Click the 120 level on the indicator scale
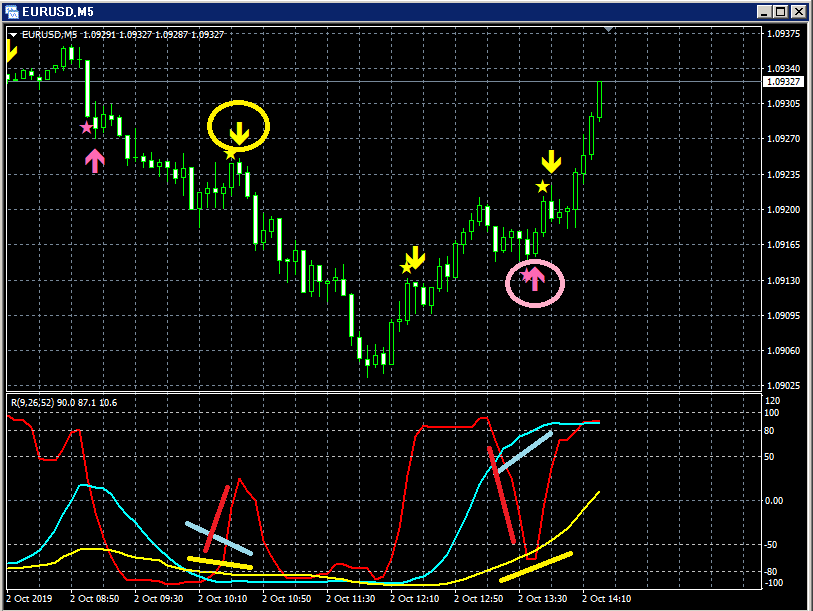Viewport: 813px width, 611px height. [x=772, y=400]
